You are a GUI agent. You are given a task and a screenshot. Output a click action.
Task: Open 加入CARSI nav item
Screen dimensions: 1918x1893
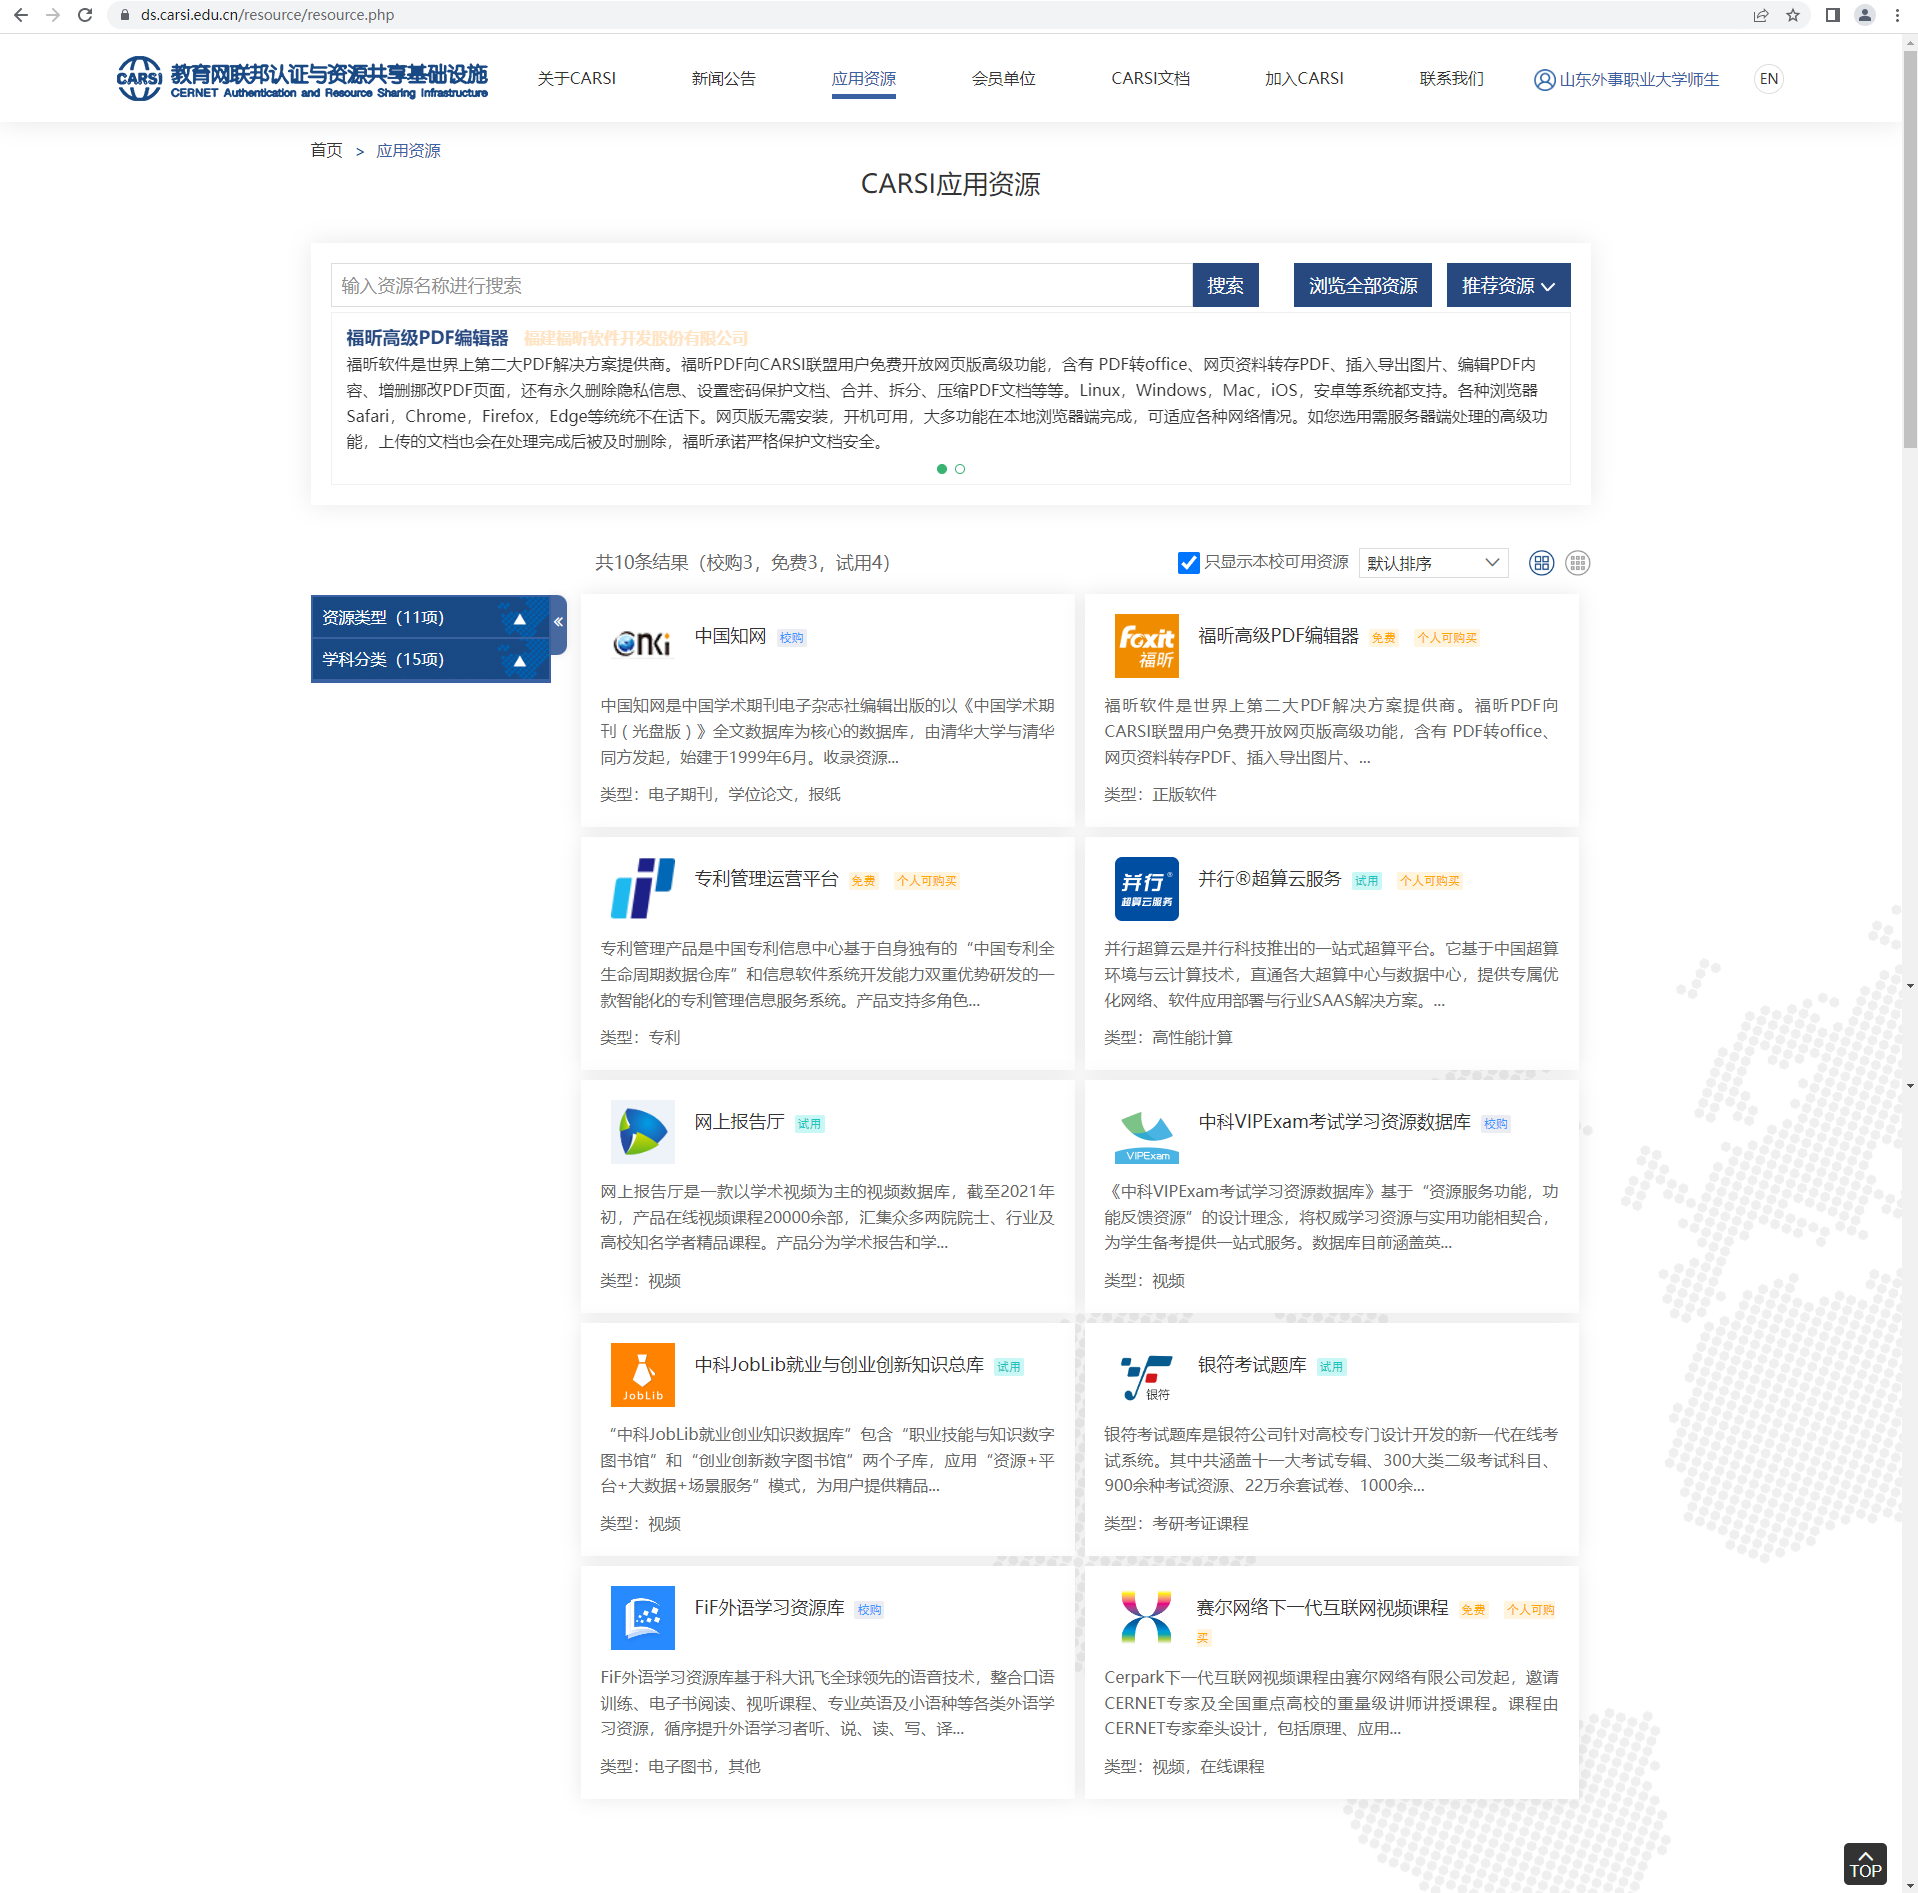[1304, 79]
